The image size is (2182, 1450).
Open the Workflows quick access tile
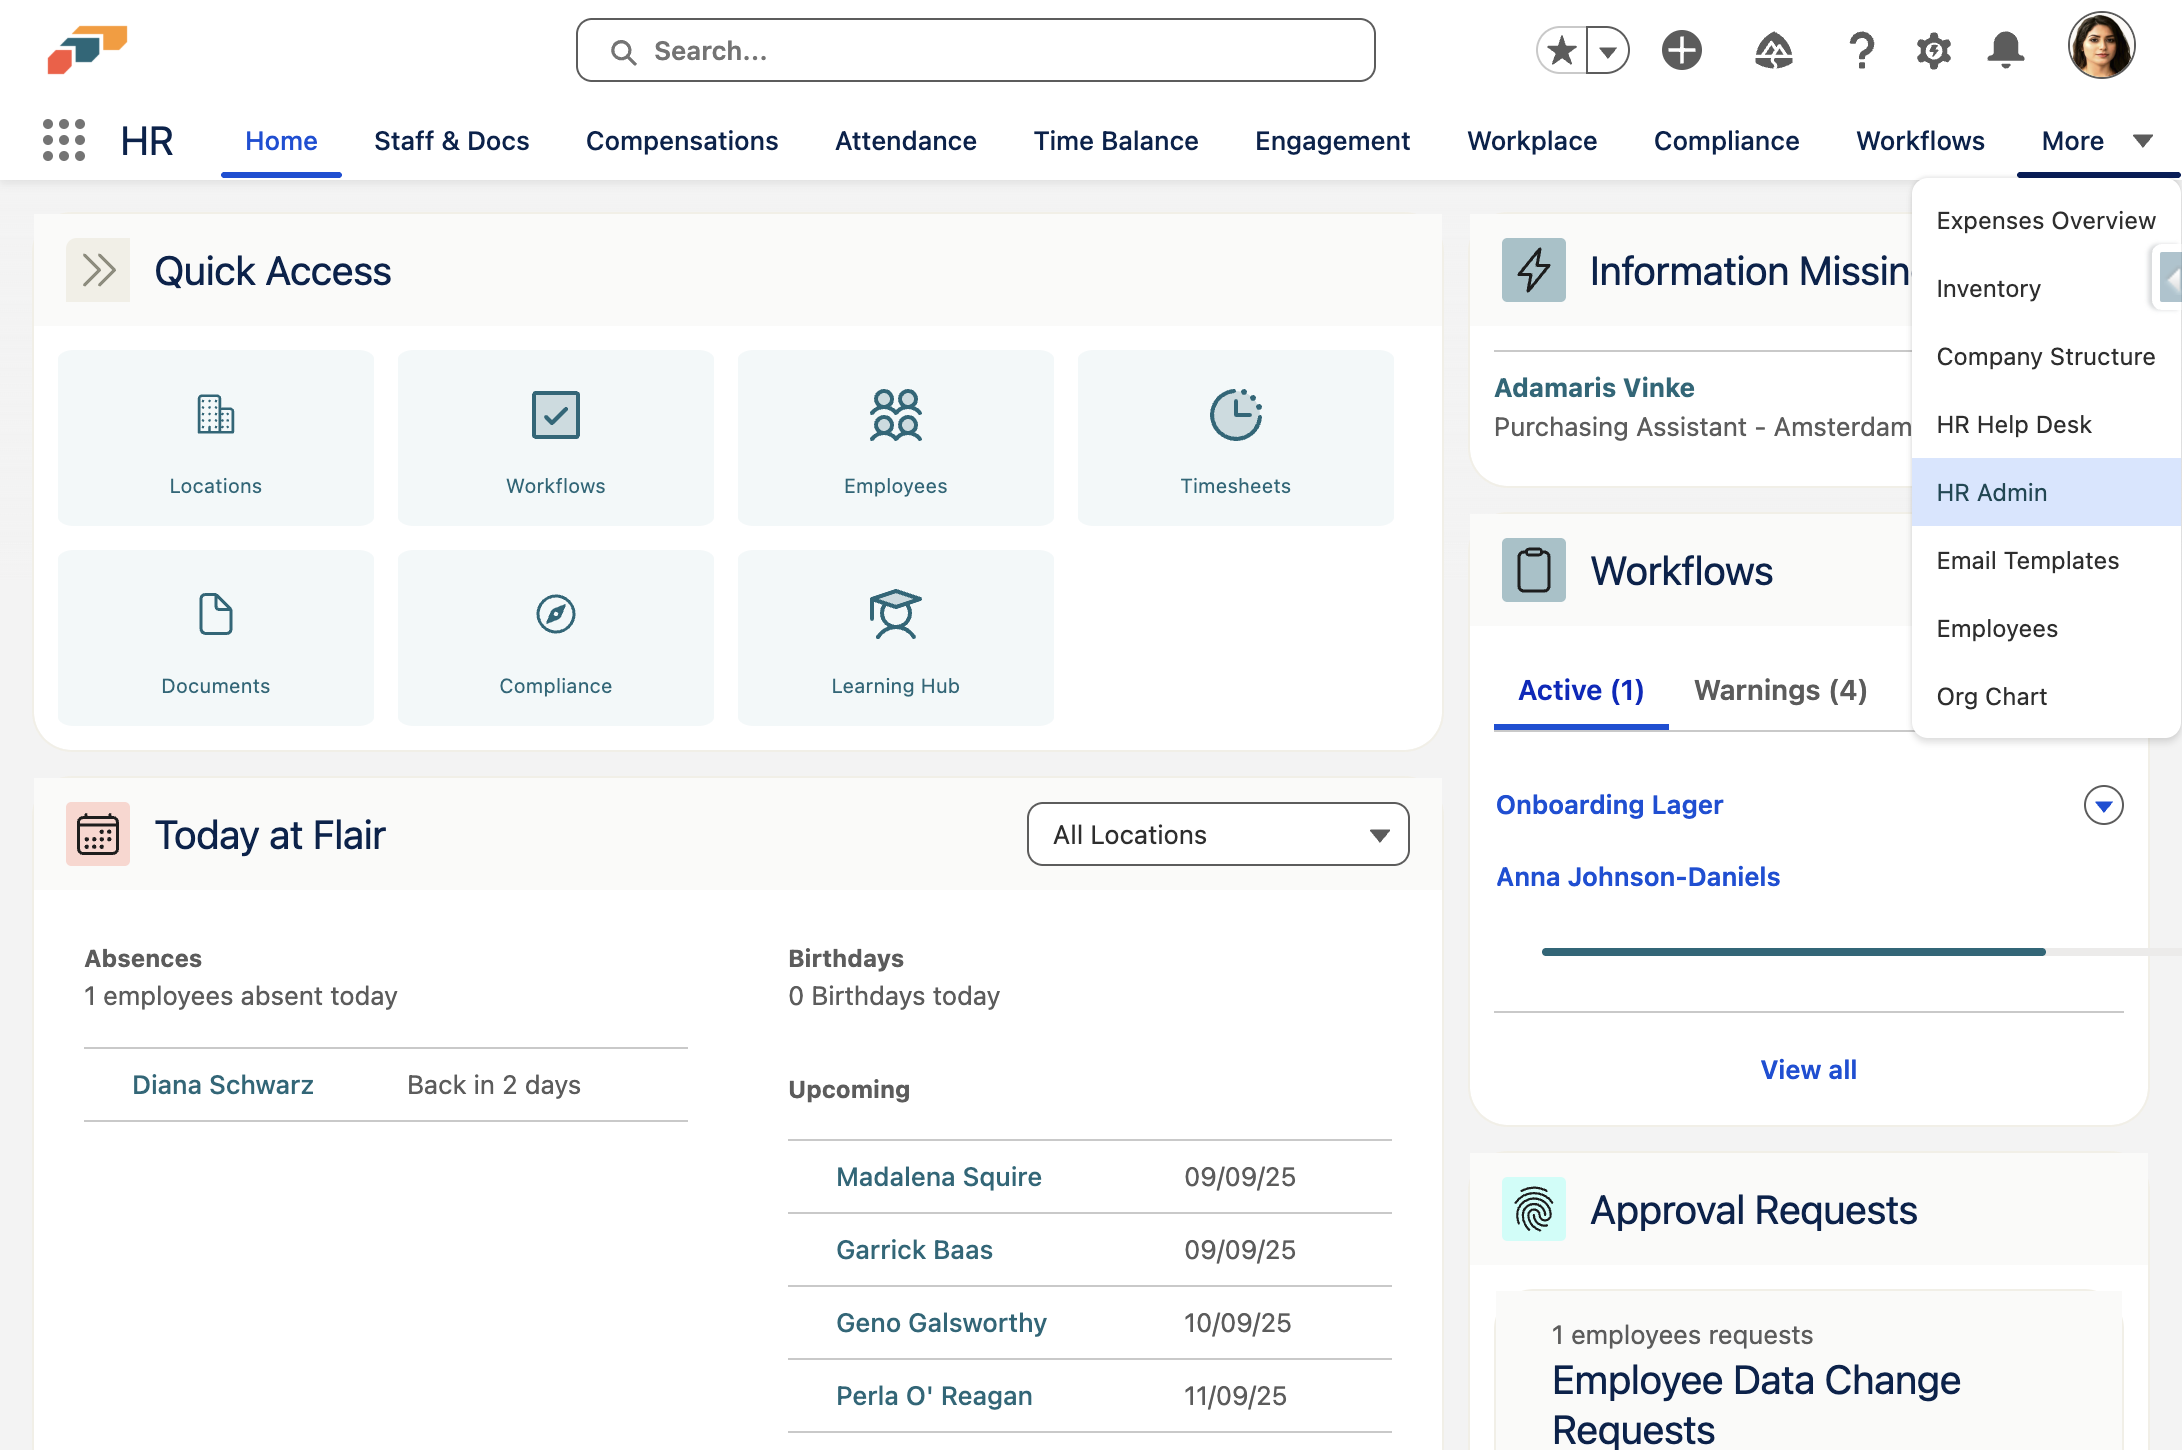[555, 437]
